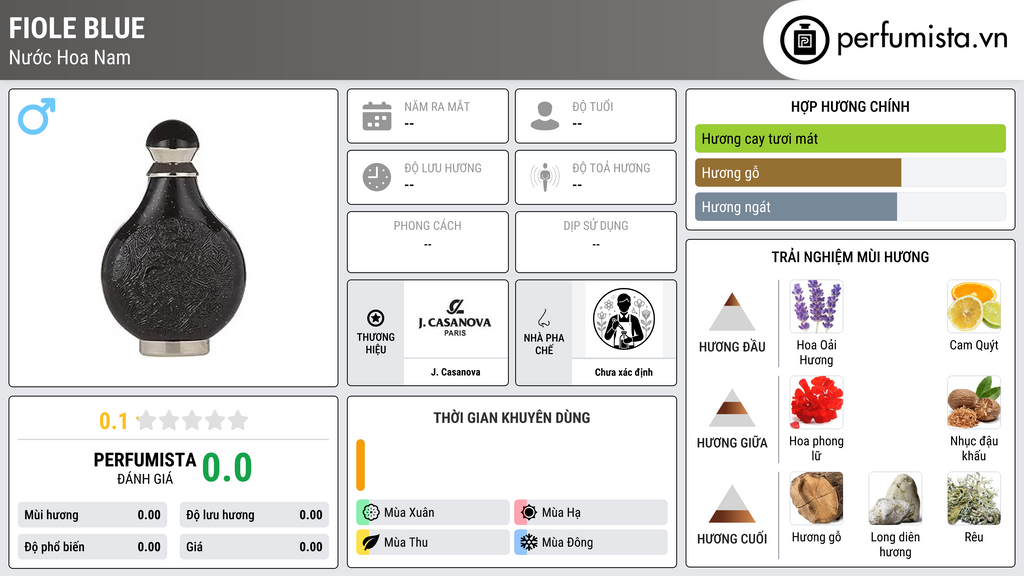1024x576 pixels.
Task: Select the Mùa Đông season label
Action: click(567, 542)
